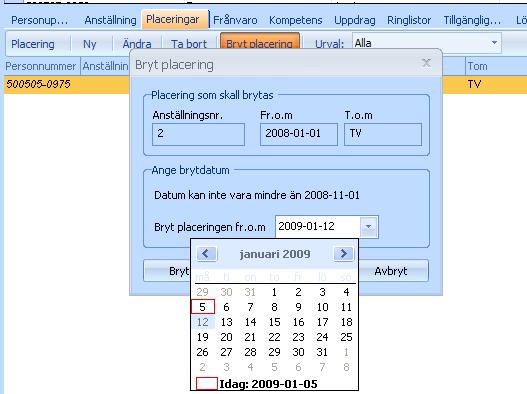Click the Anställningsnr. field showing 2

tap(198, 134)
